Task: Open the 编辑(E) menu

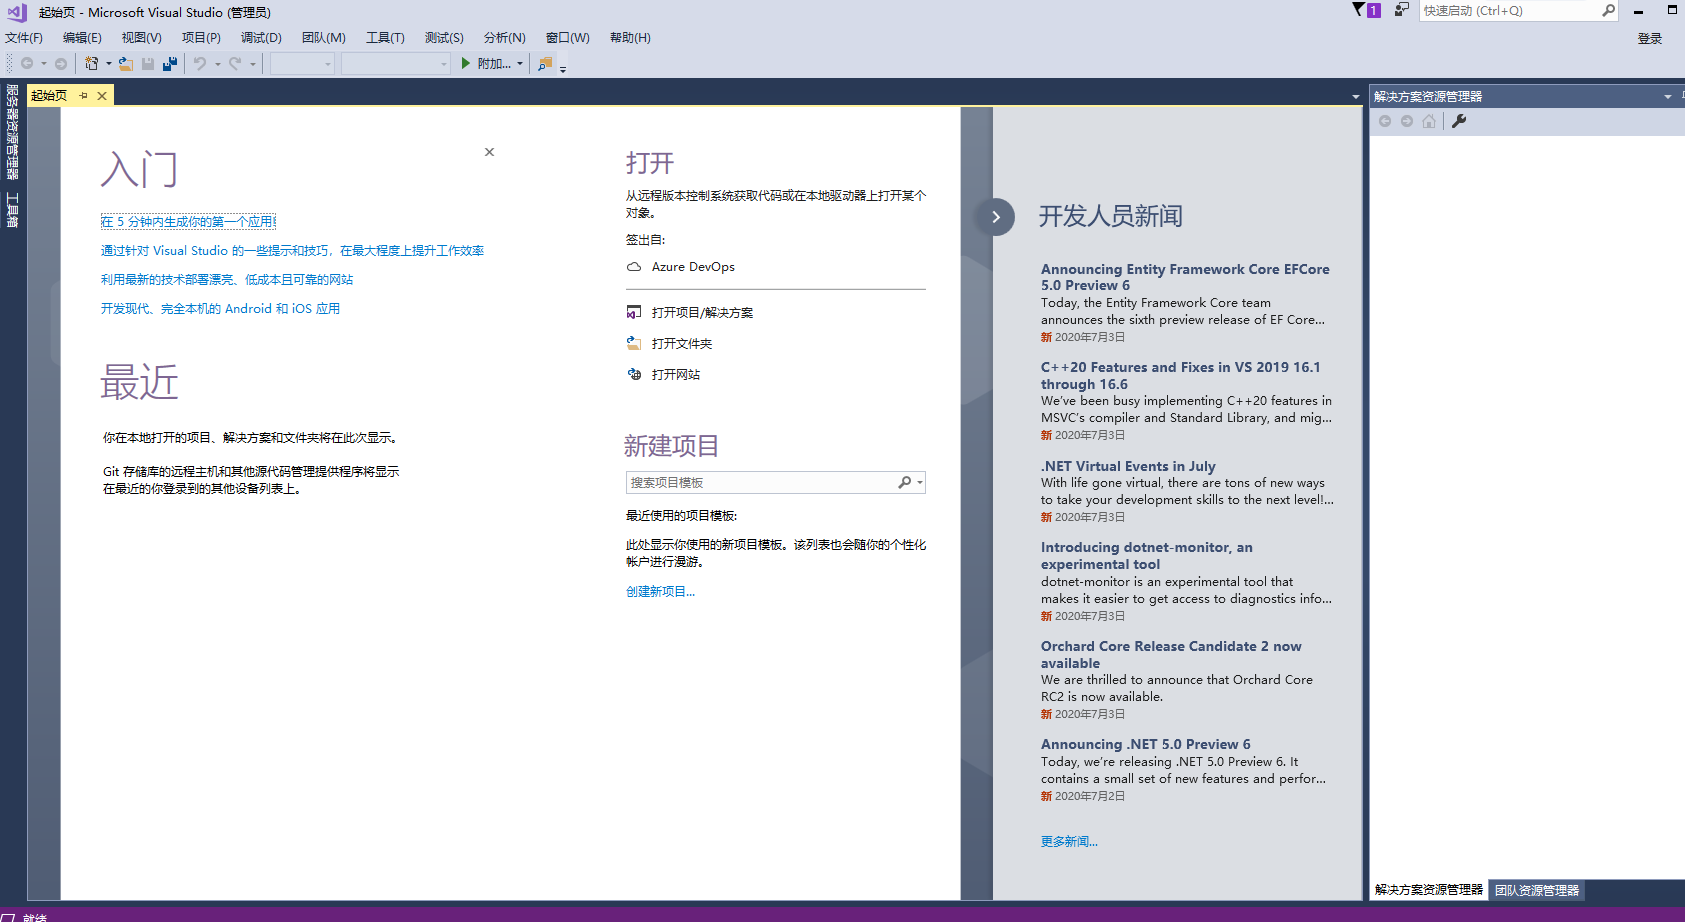Action: pos(82,38)
